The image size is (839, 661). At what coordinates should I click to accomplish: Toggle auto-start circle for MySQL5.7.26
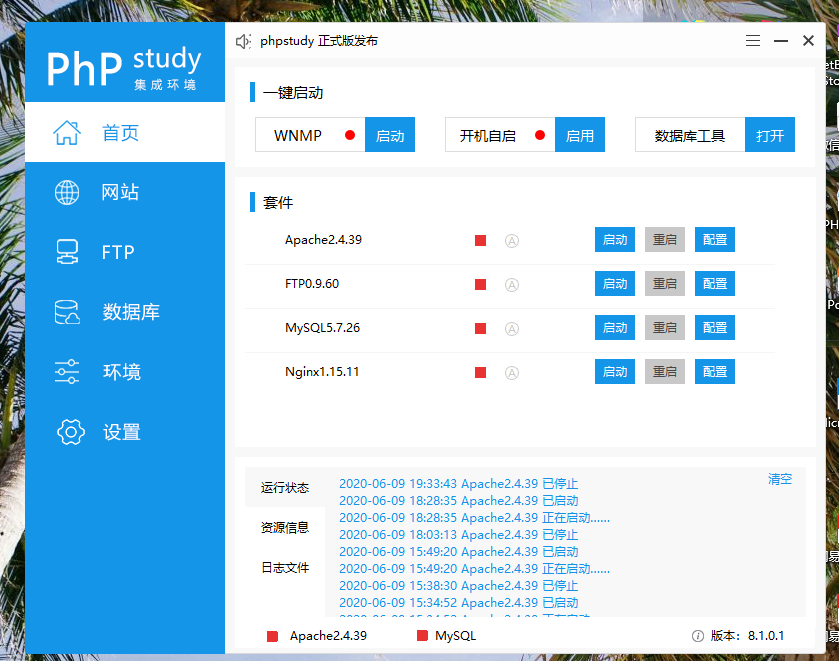tap(512, 329)
